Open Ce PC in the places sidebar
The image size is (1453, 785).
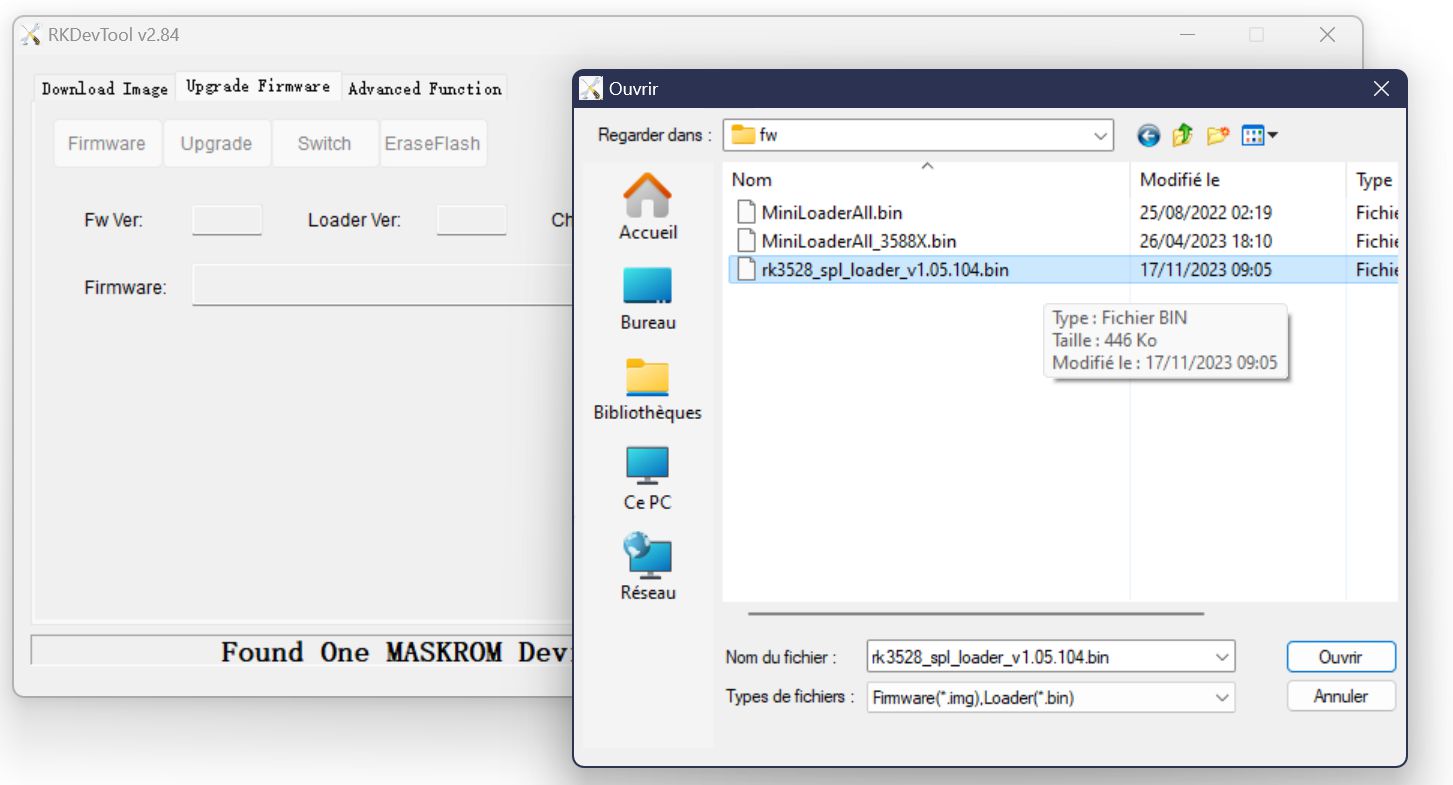(x=648, y=478)
